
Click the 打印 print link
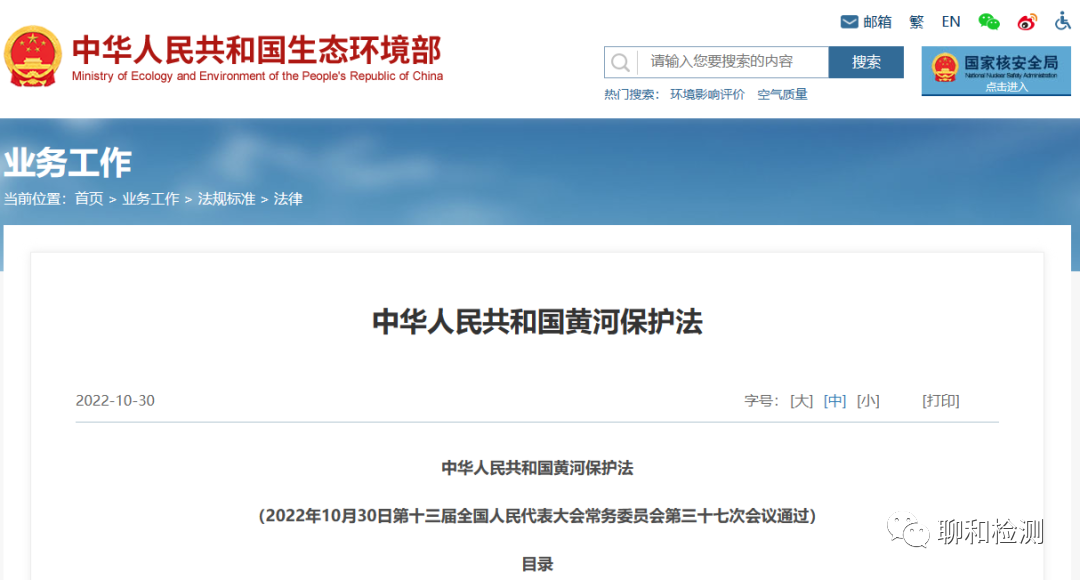pos(940,401)
